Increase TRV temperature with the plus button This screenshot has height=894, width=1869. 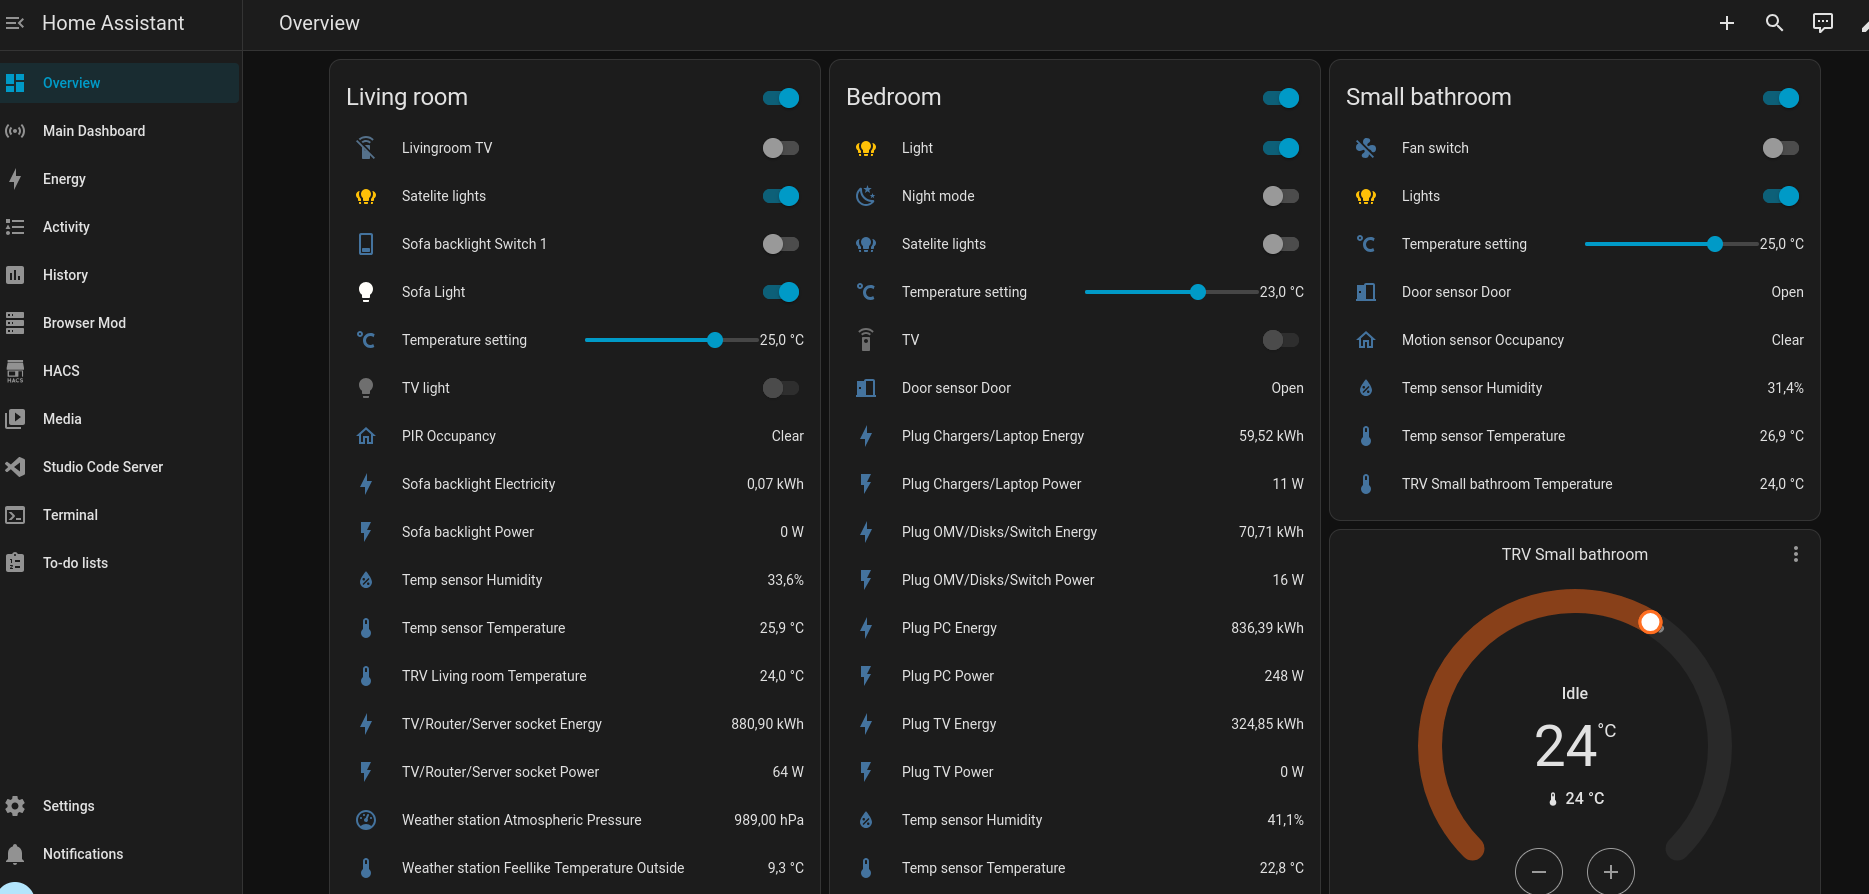tap(1610, 871)
